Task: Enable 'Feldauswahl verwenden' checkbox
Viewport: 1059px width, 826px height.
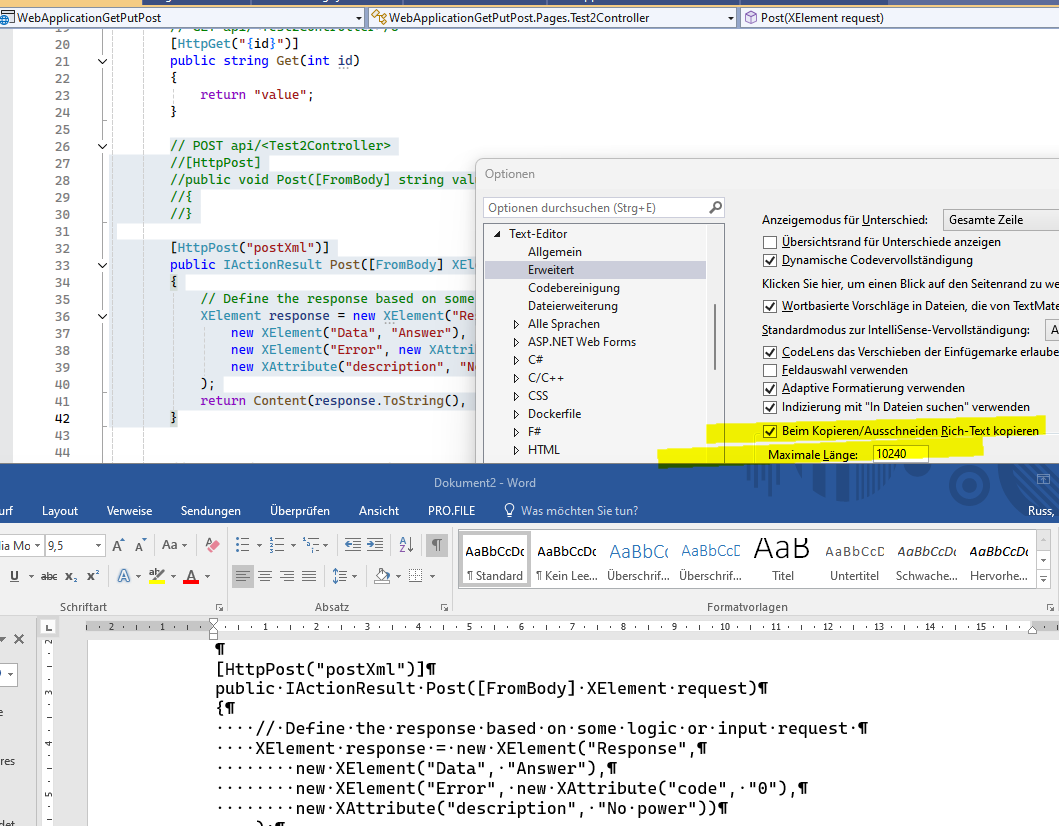Action: coord(770,370)
